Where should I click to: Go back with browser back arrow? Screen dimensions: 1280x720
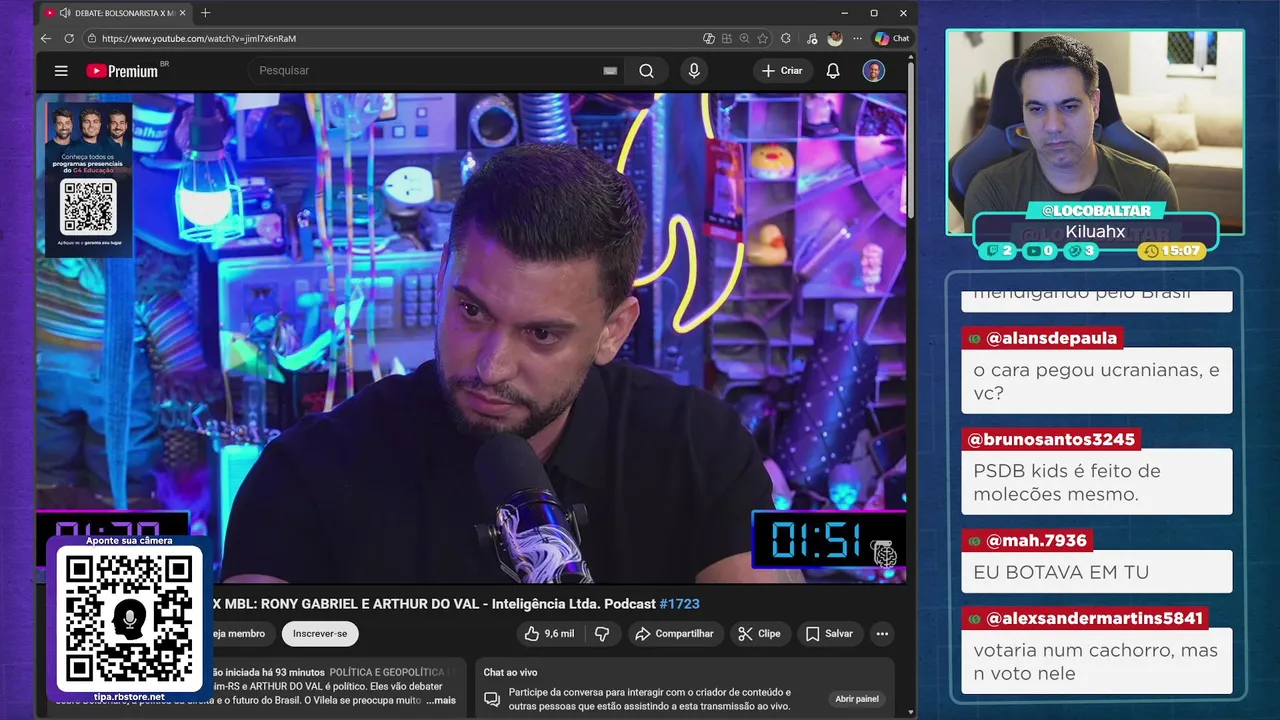click(x=46, y=38)
